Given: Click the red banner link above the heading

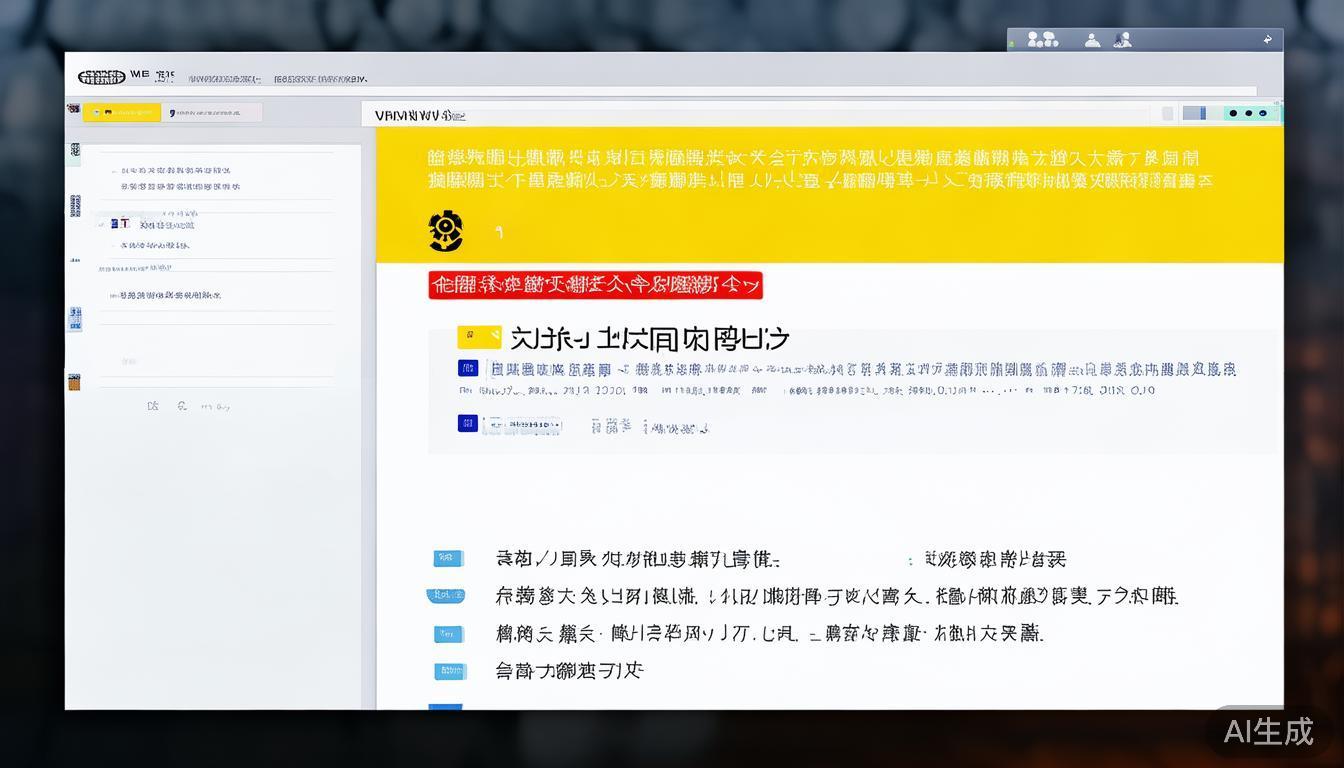Looking at the screenshot, I should click(x=595, y=285).
